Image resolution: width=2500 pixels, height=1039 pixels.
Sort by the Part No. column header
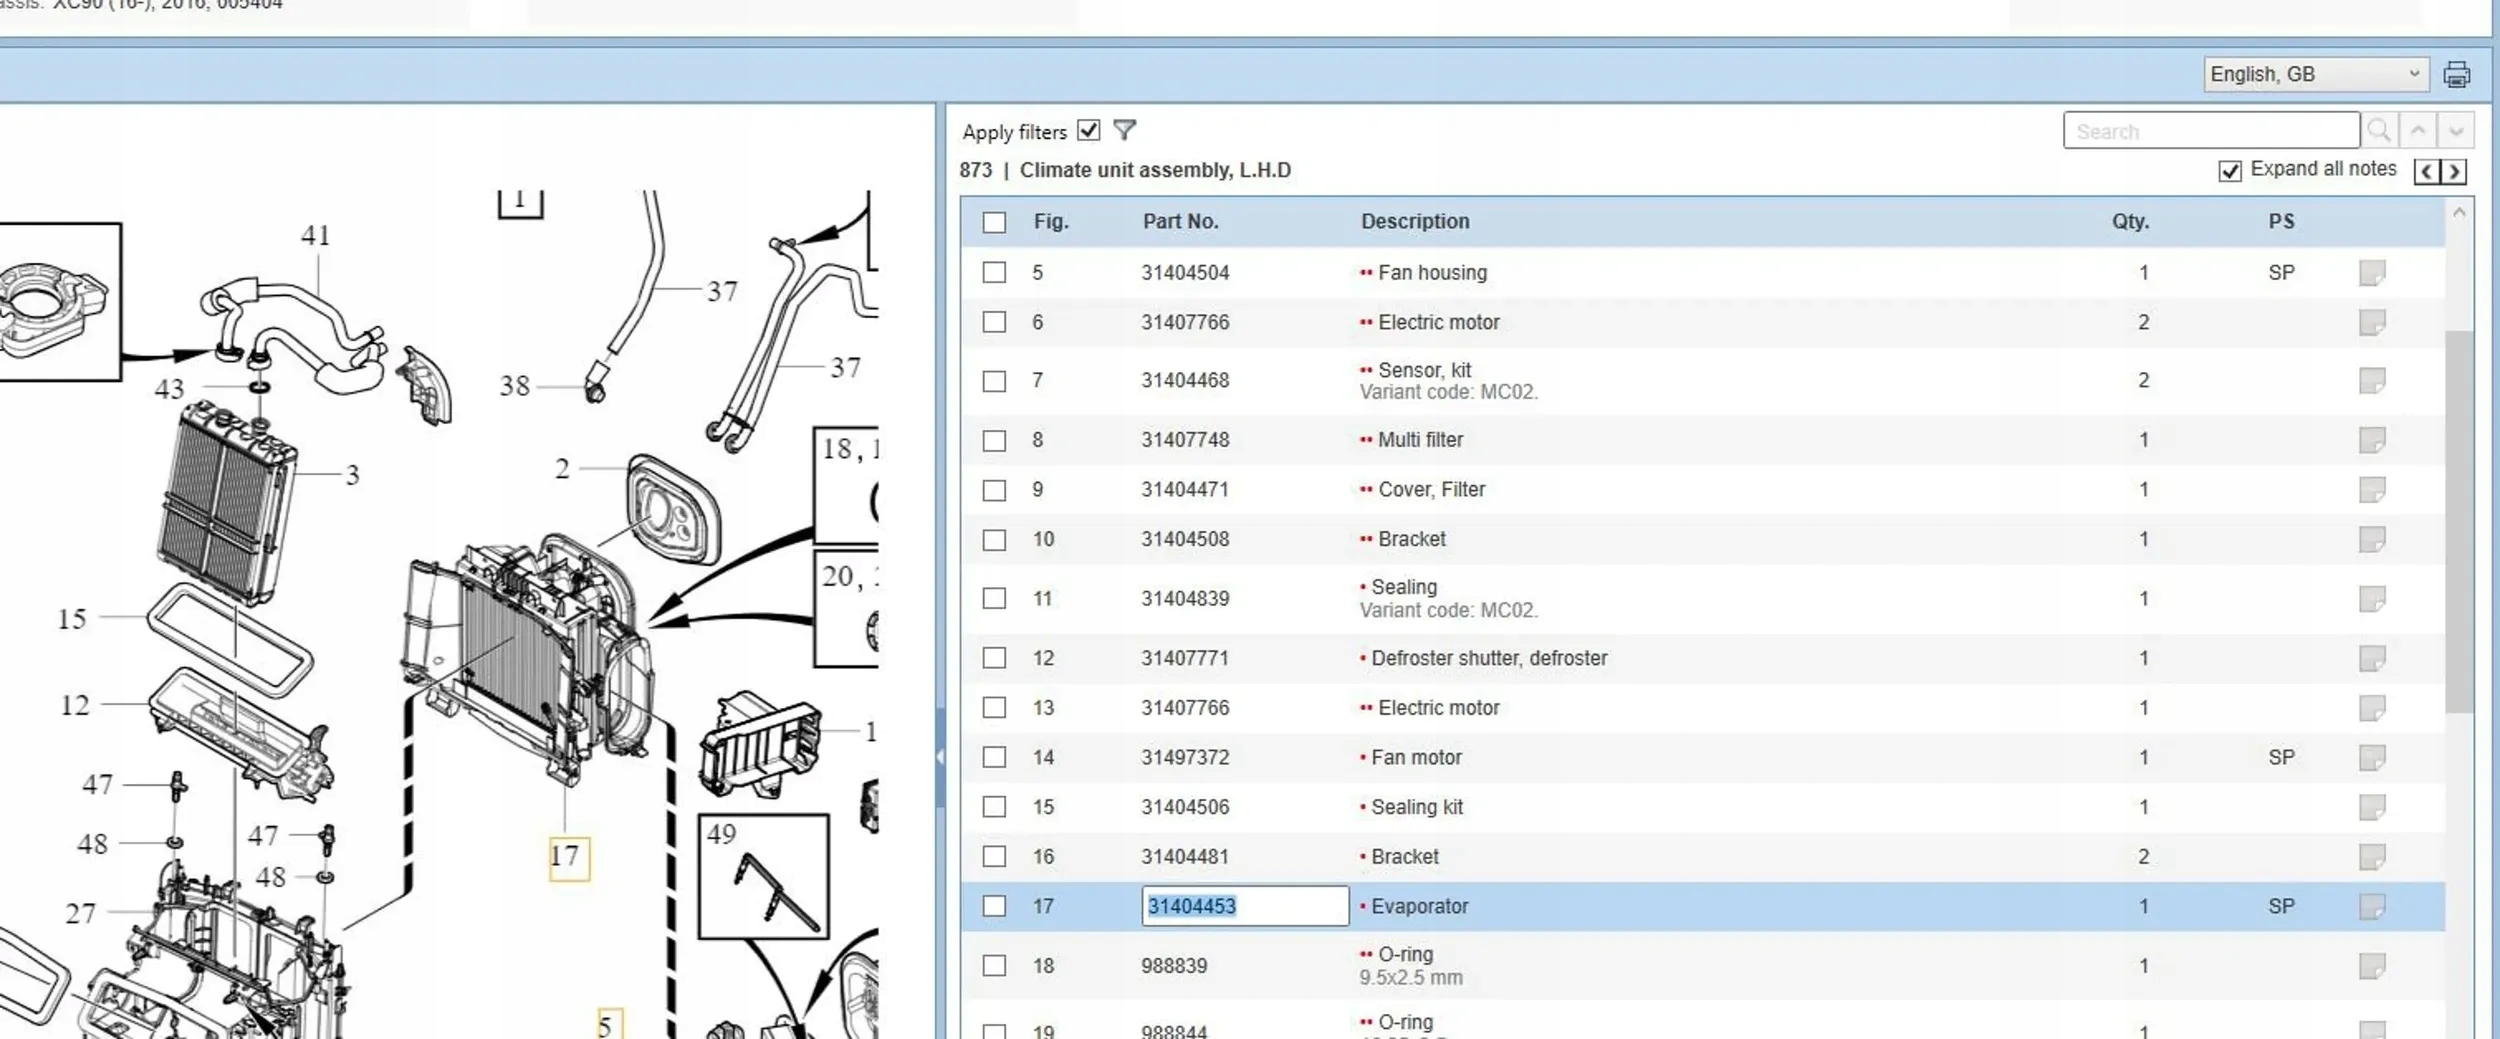1180,221
